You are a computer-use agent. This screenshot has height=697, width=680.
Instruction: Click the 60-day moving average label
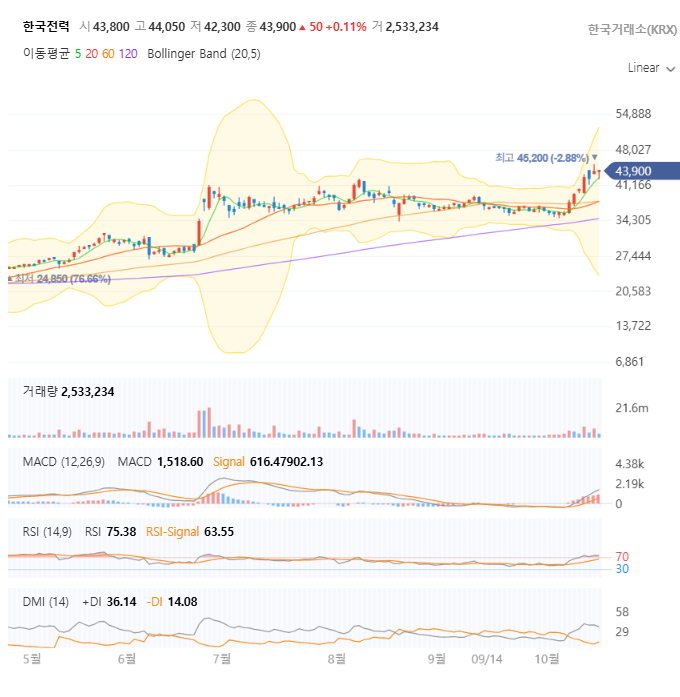(108, 54)
